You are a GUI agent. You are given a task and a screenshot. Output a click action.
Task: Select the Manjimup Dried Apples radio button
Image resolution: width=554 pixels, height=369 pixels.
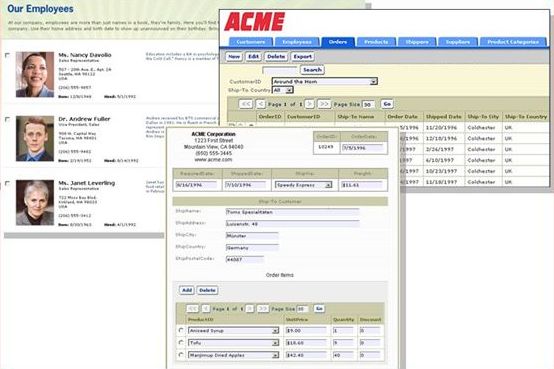pyautogui.click(x=181, y=355)
